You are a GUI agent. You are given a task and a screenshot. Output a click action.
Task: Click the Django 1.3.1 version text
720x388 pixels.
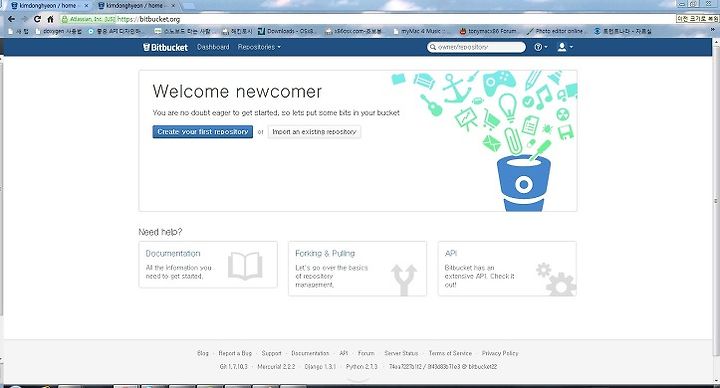pos(320,366)
